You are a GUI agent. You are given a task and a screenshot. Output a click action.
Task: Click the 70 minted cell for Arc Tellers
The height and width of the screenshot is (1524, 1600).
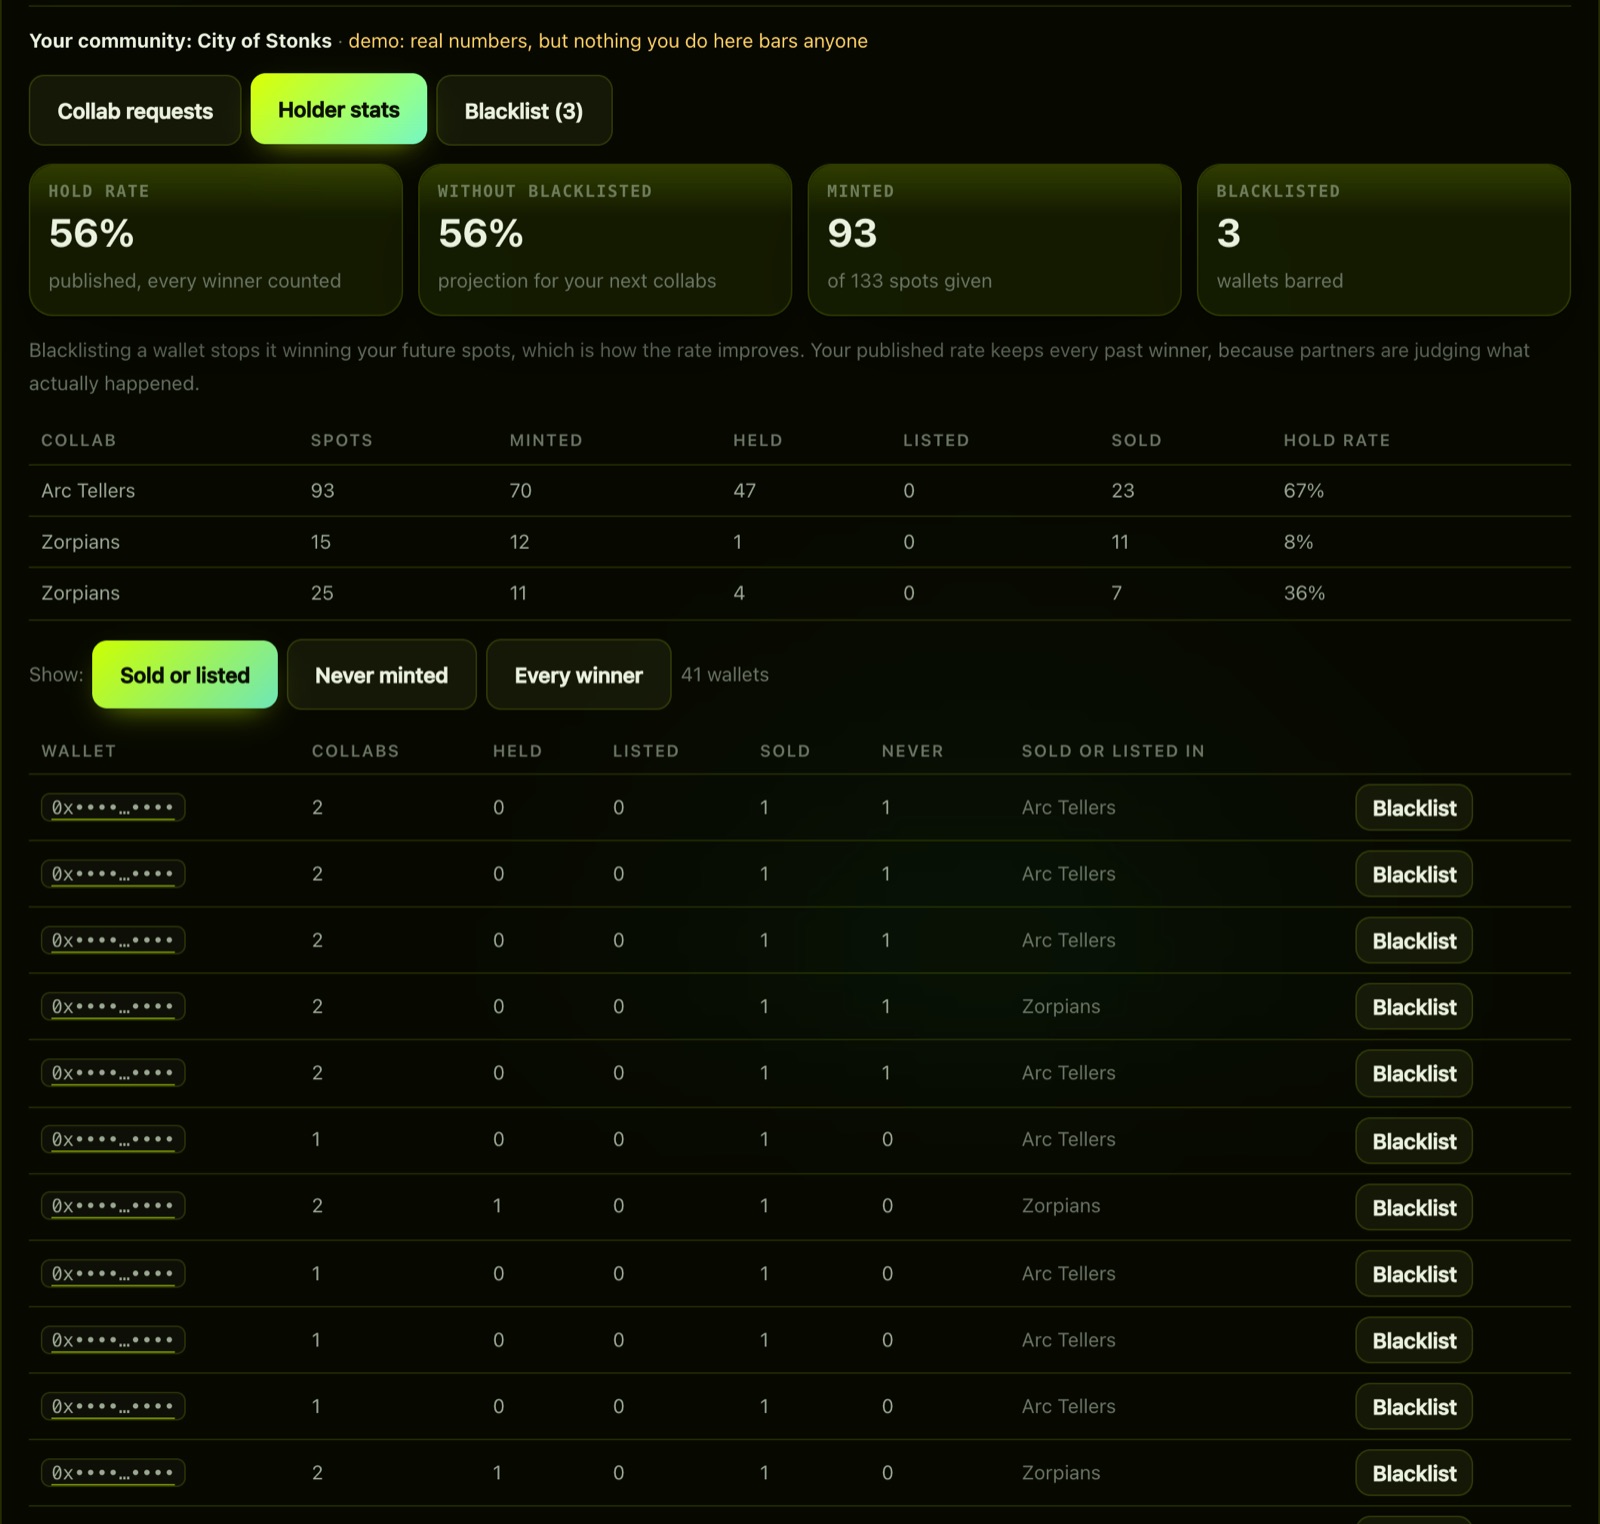tap(520, 491)
